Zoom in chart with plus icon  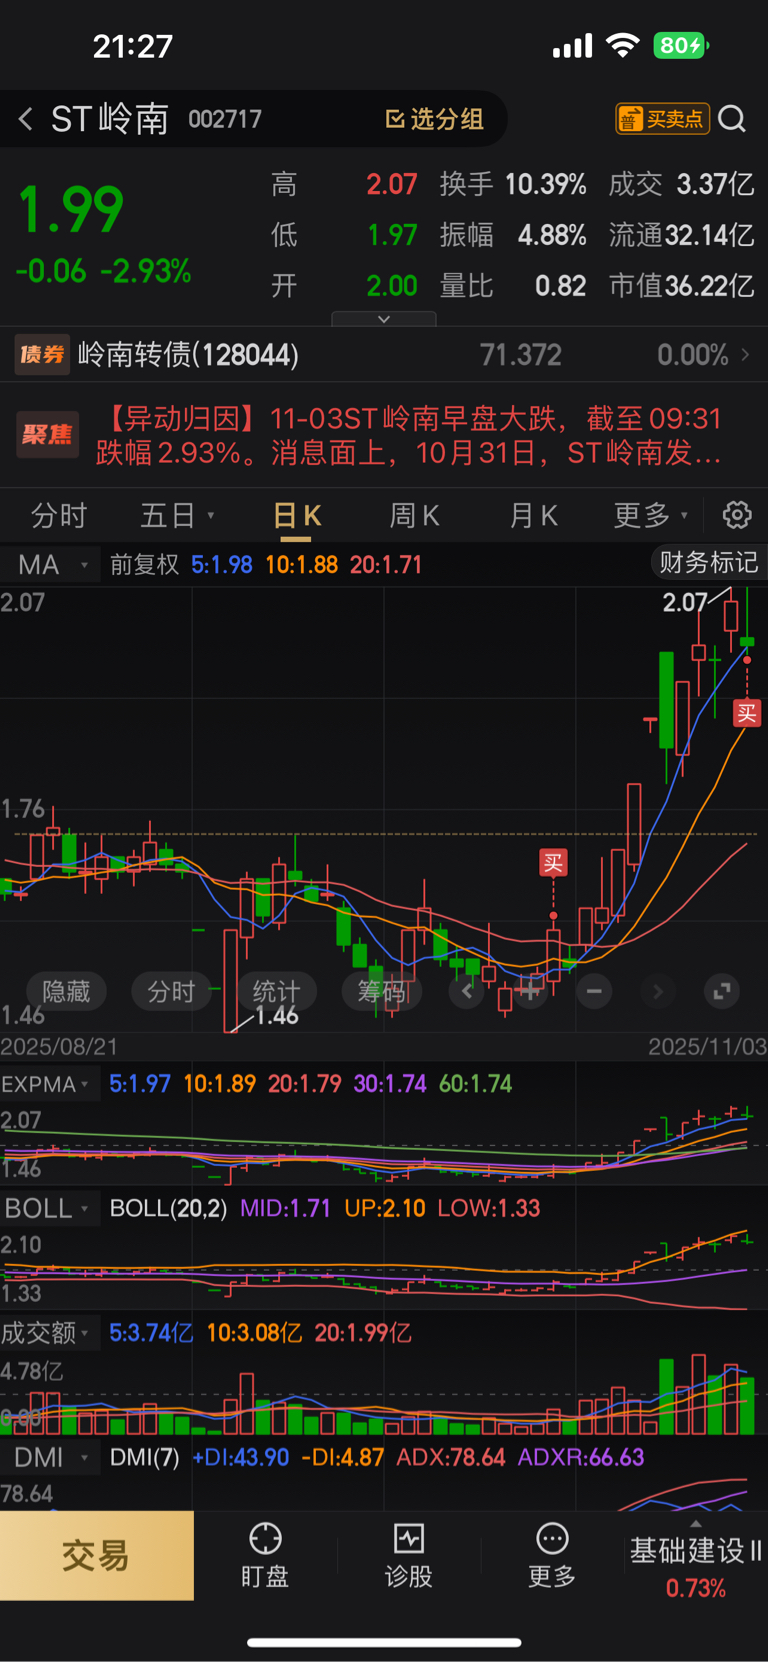coord(530,991)
